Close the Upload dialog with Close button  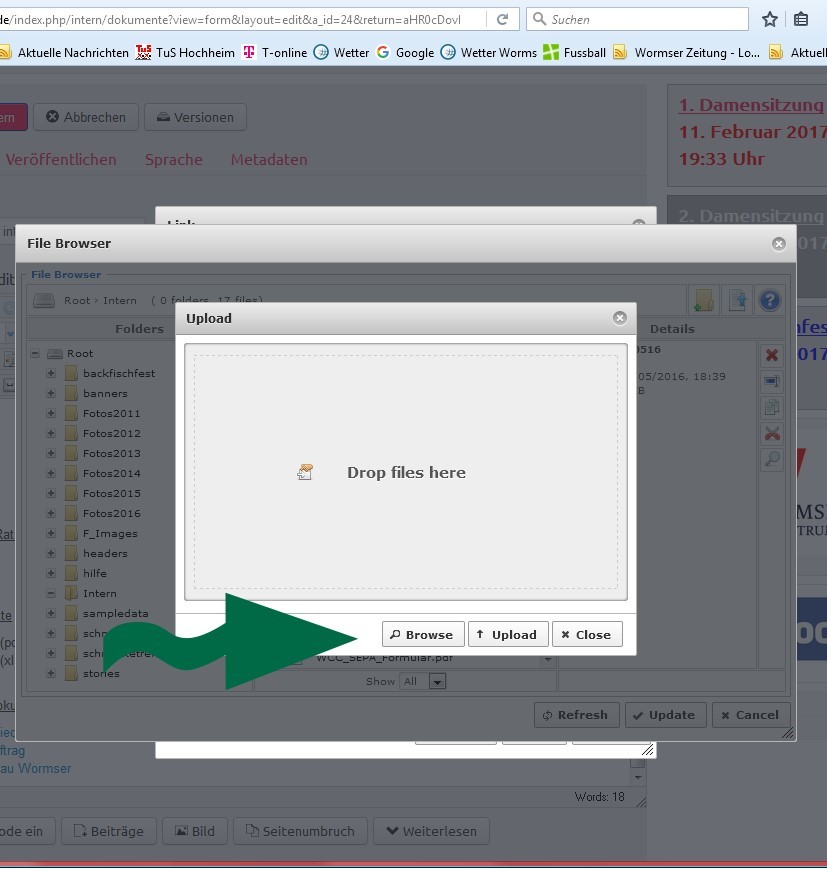587,634
